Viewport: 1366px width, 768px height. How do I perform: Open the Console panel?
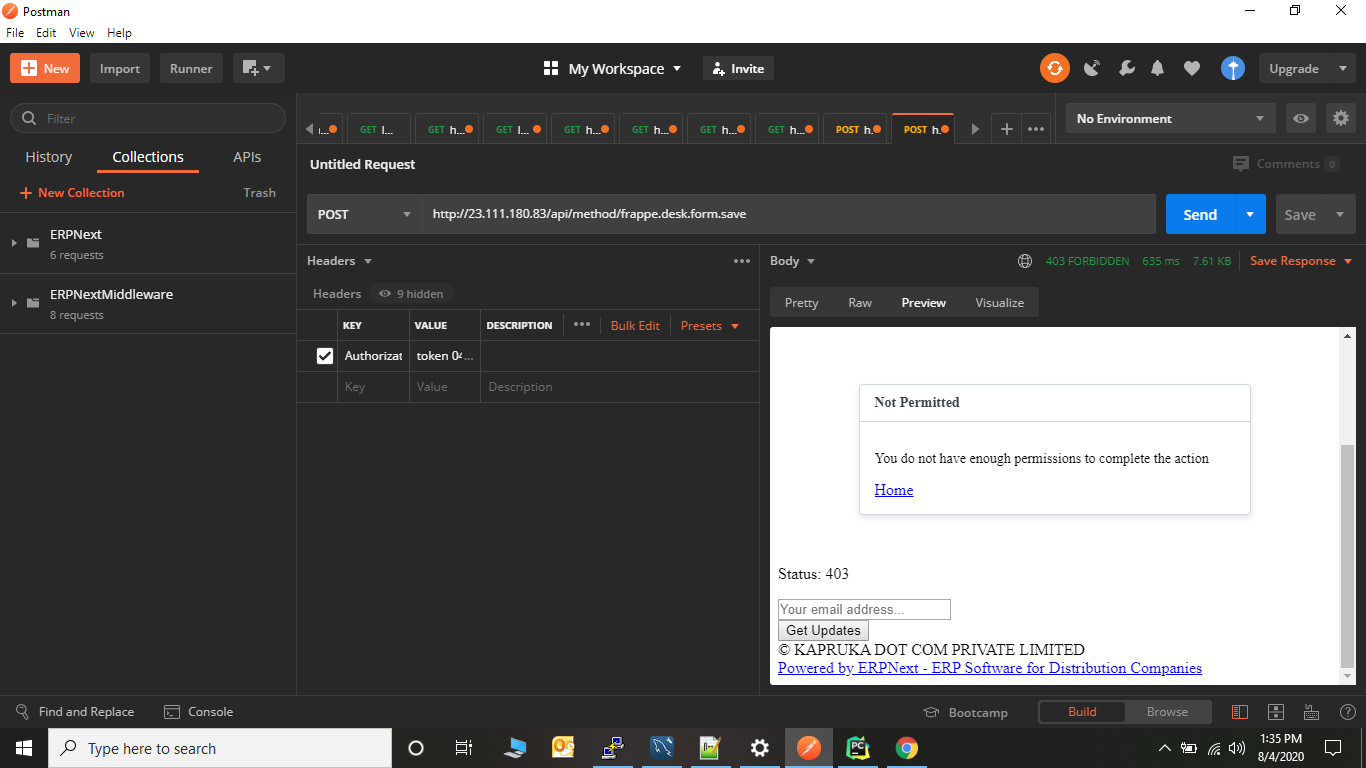click(x=198, y=712)
